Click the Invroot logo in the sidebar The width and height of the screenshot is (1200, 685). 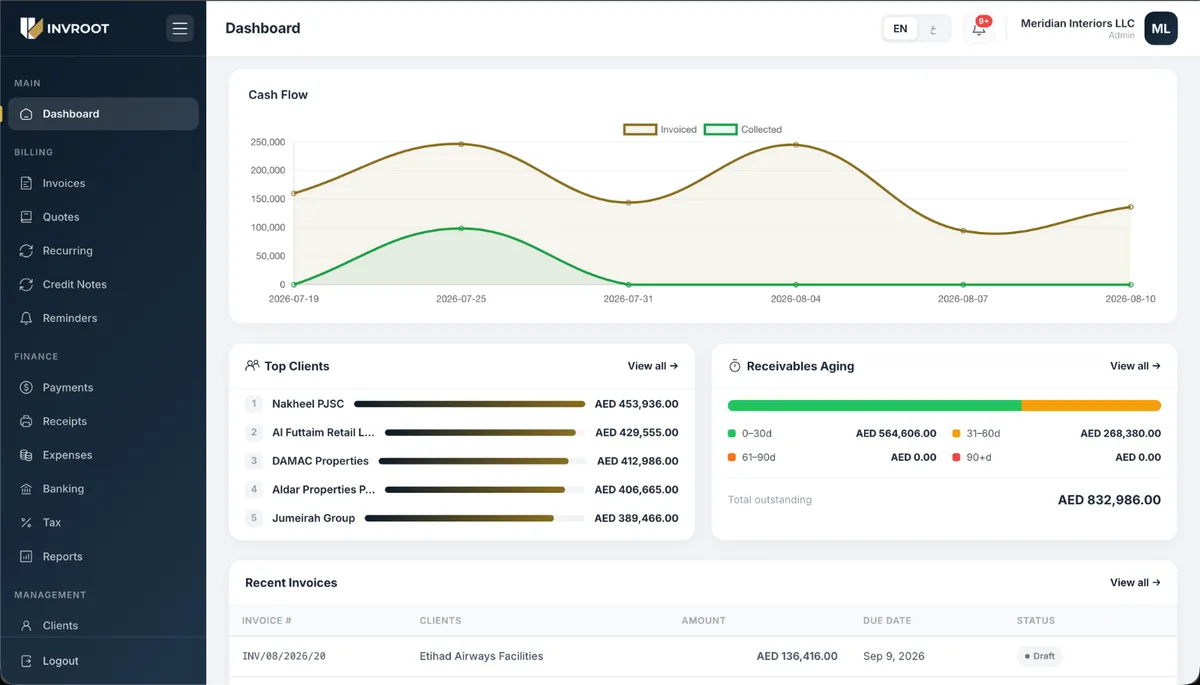64,28
